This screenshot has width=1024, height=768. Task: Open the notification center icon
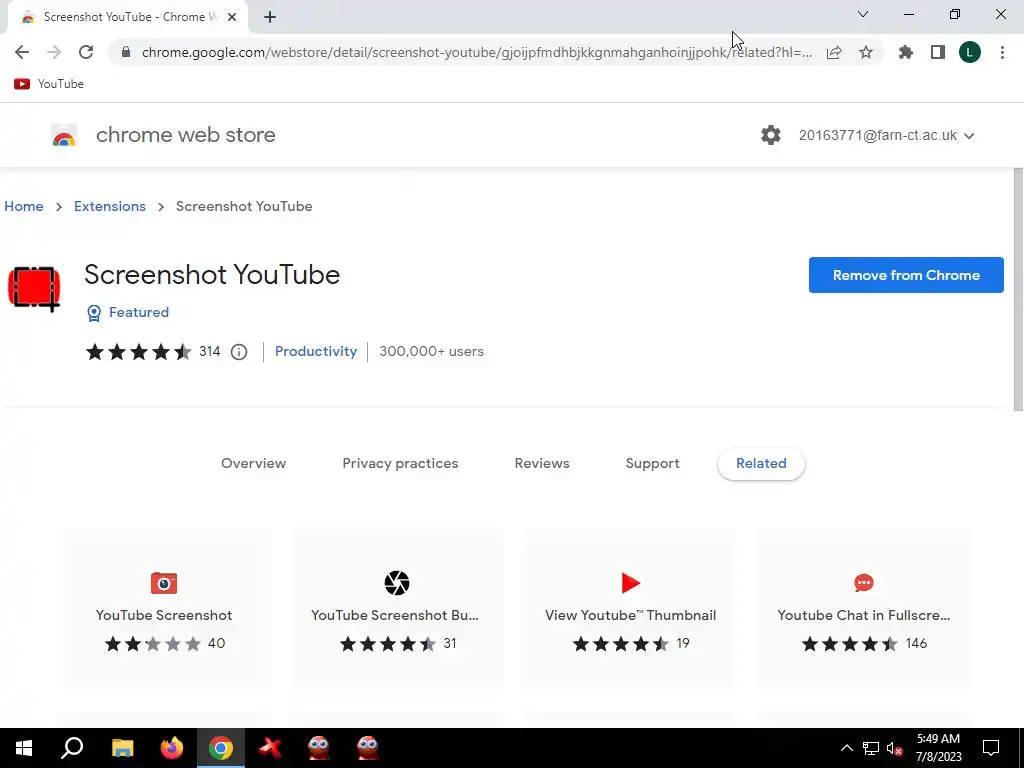click(x=991, y=748)
